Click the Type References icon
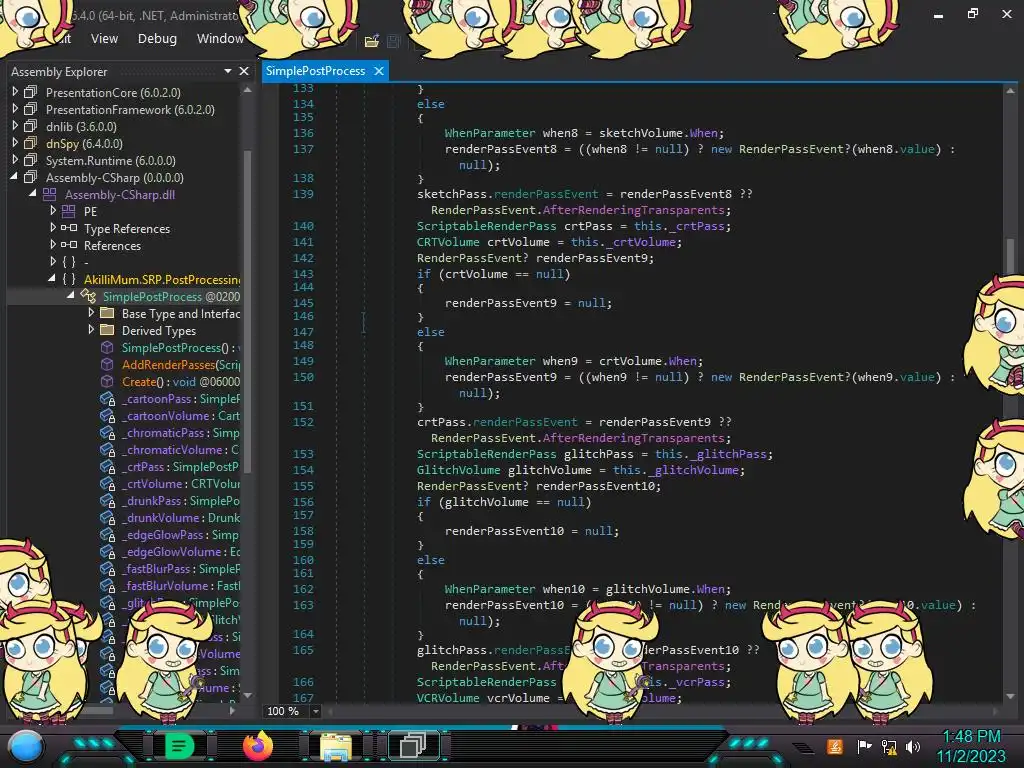1024x768 pixels. [69, 228]
